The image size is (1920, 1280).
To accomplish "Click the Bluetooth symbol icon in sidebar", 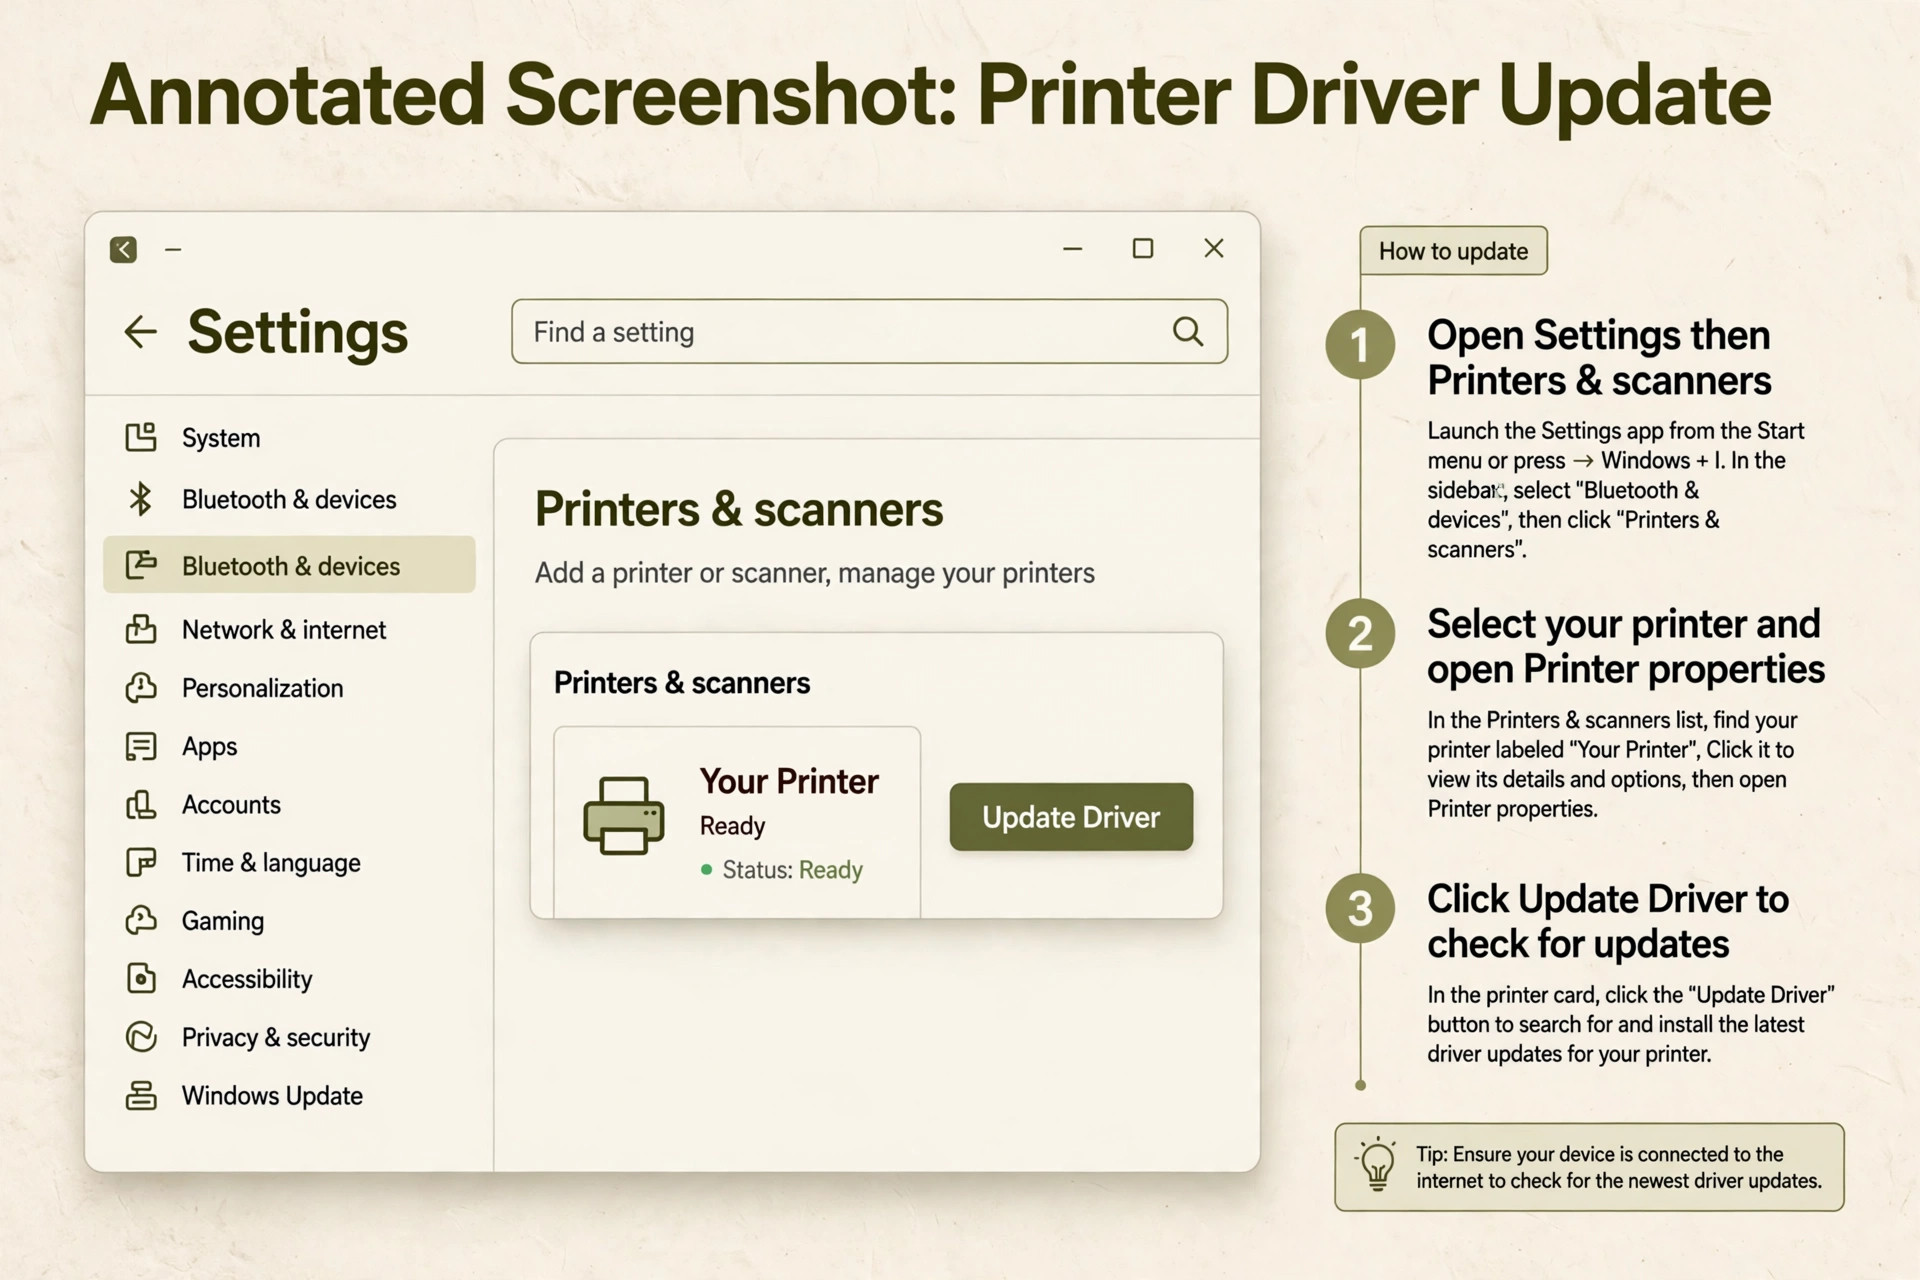I will tap(141, 499).
